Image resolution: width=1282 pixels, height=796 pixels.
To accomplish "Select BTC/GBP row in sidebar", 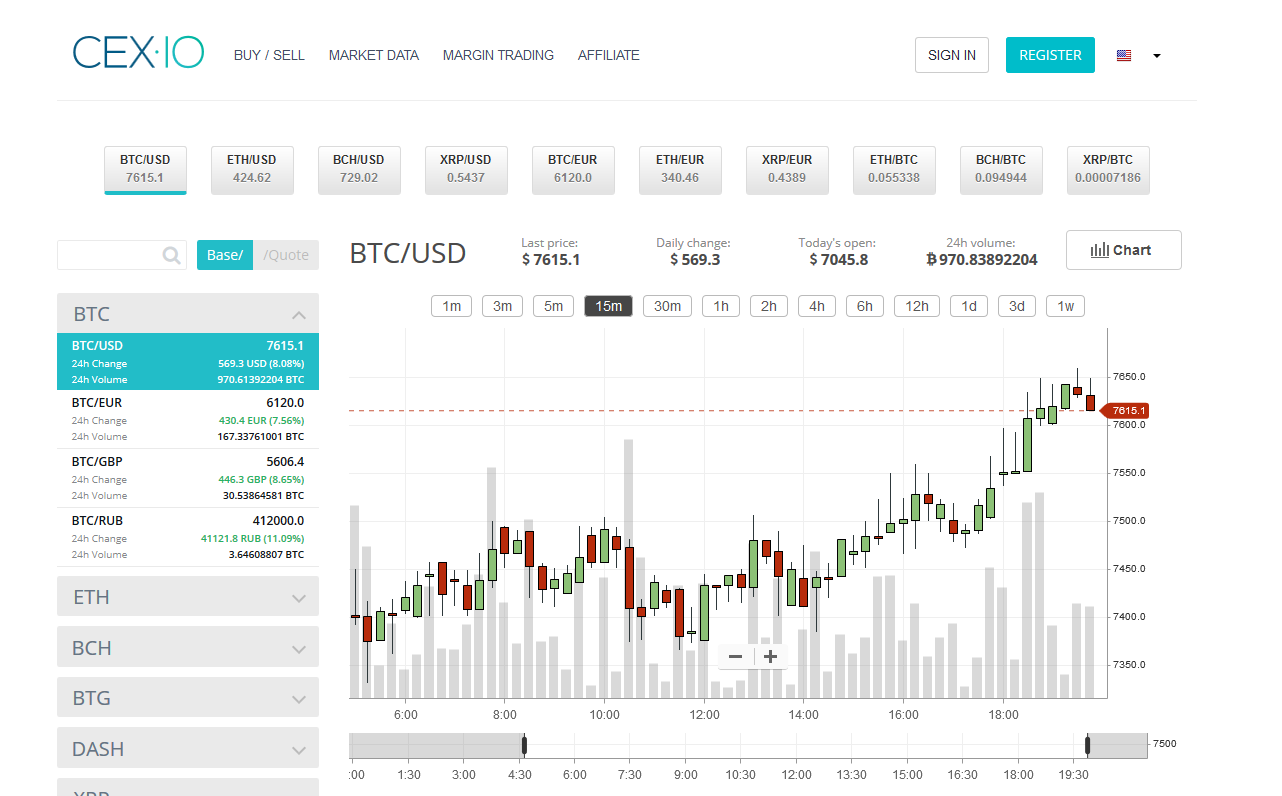I will tap(188, 478).
